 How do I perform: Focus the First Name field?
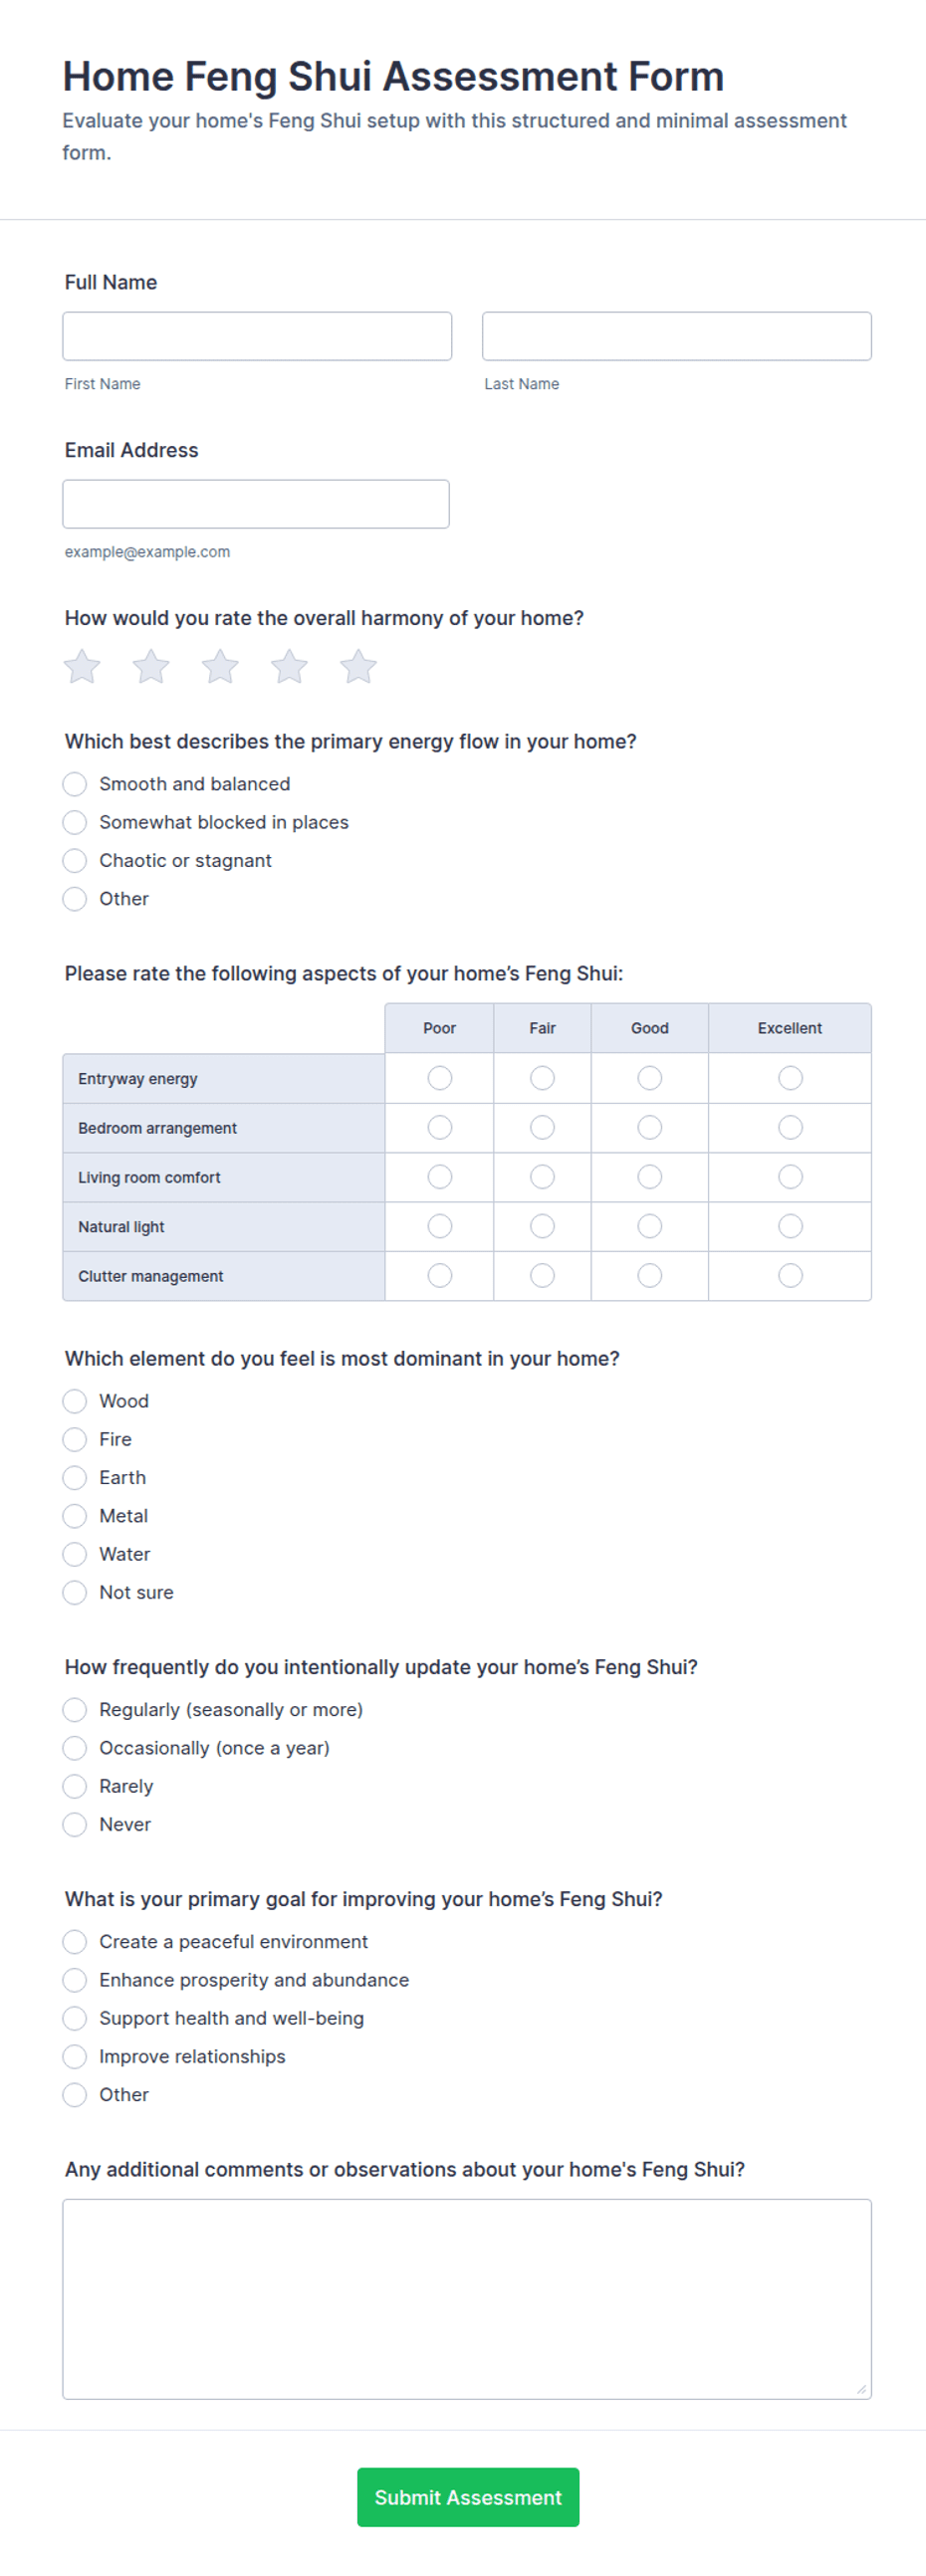(x=257, y=336)
